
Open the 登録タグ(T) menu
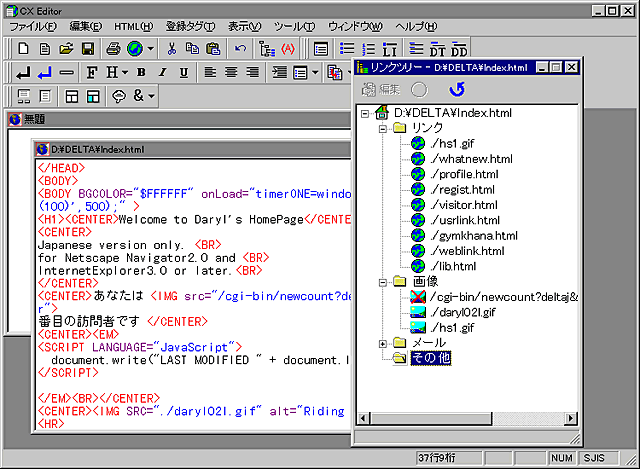(x=191, y=27)
